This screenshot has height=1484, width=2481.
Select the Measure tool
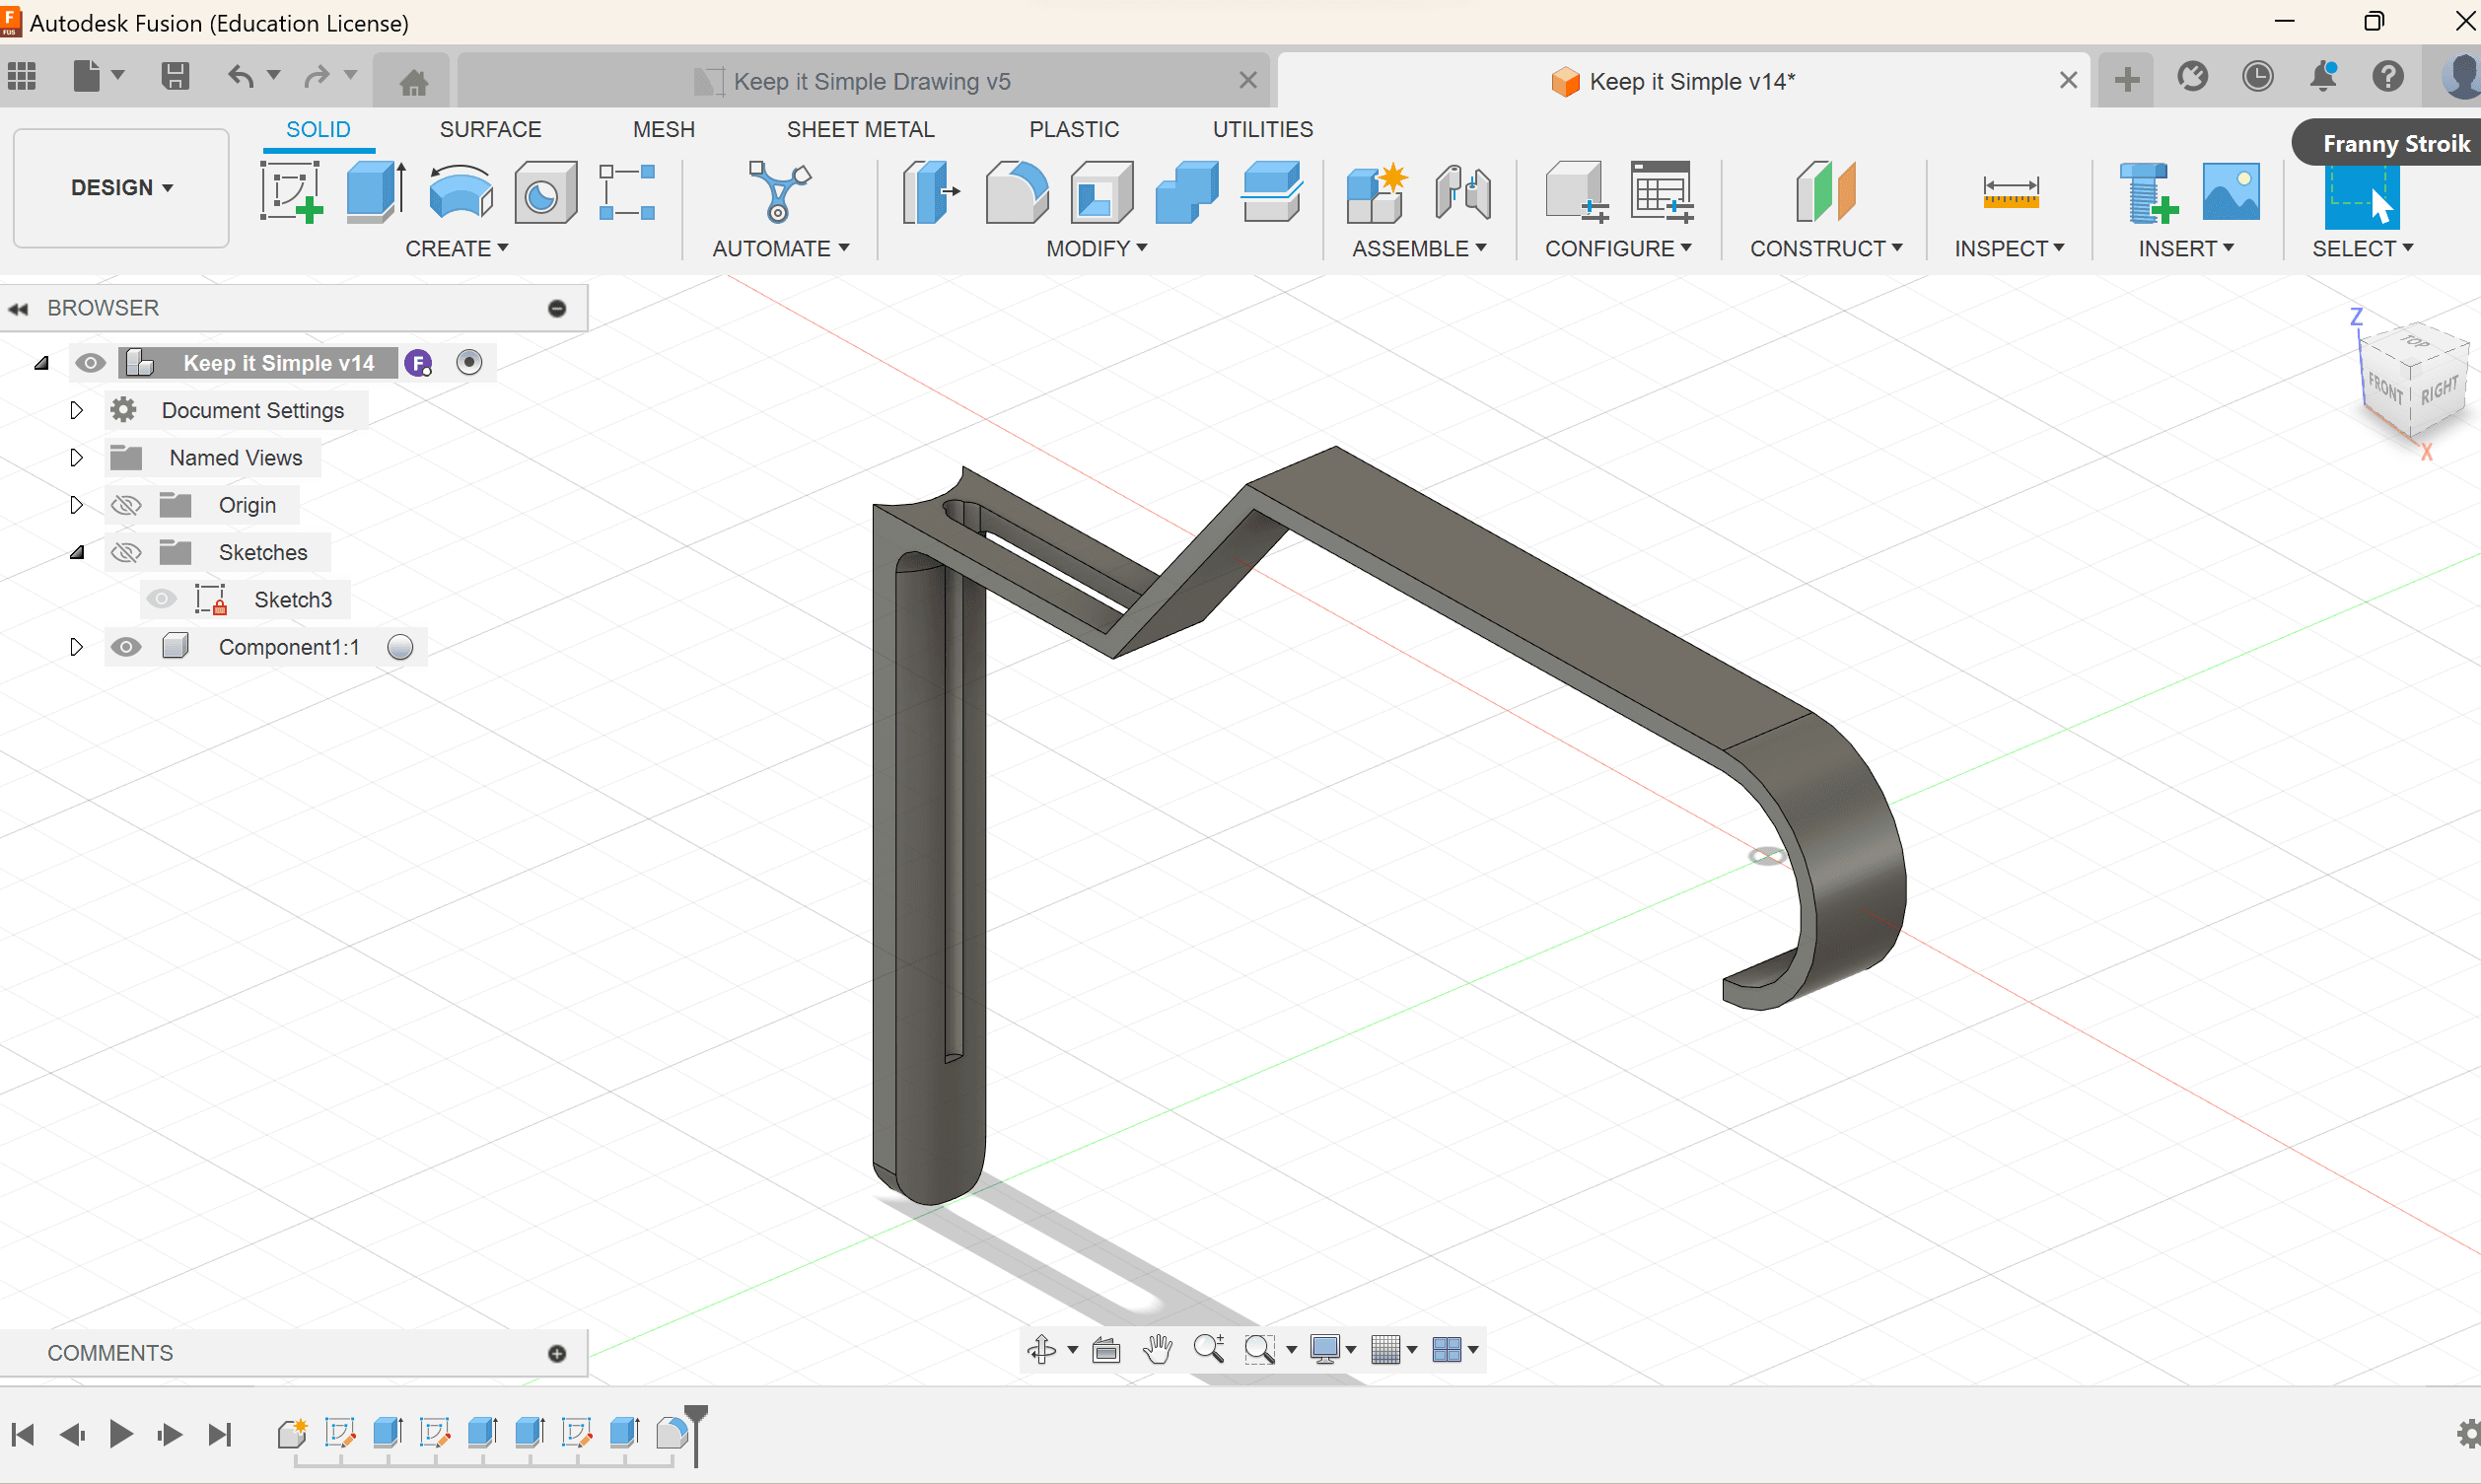pos(2010,192)
